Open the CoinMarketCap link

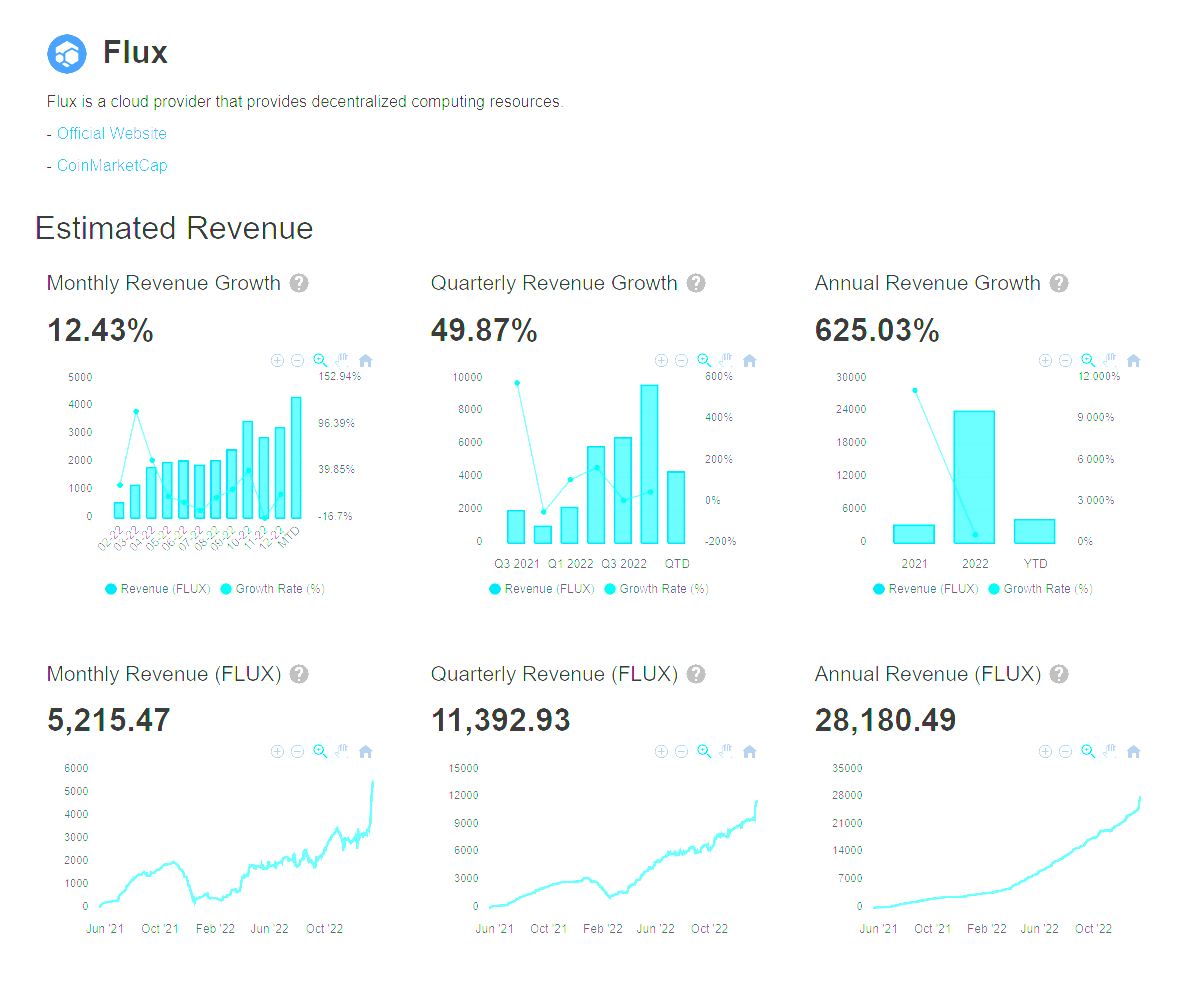[112, 166]
